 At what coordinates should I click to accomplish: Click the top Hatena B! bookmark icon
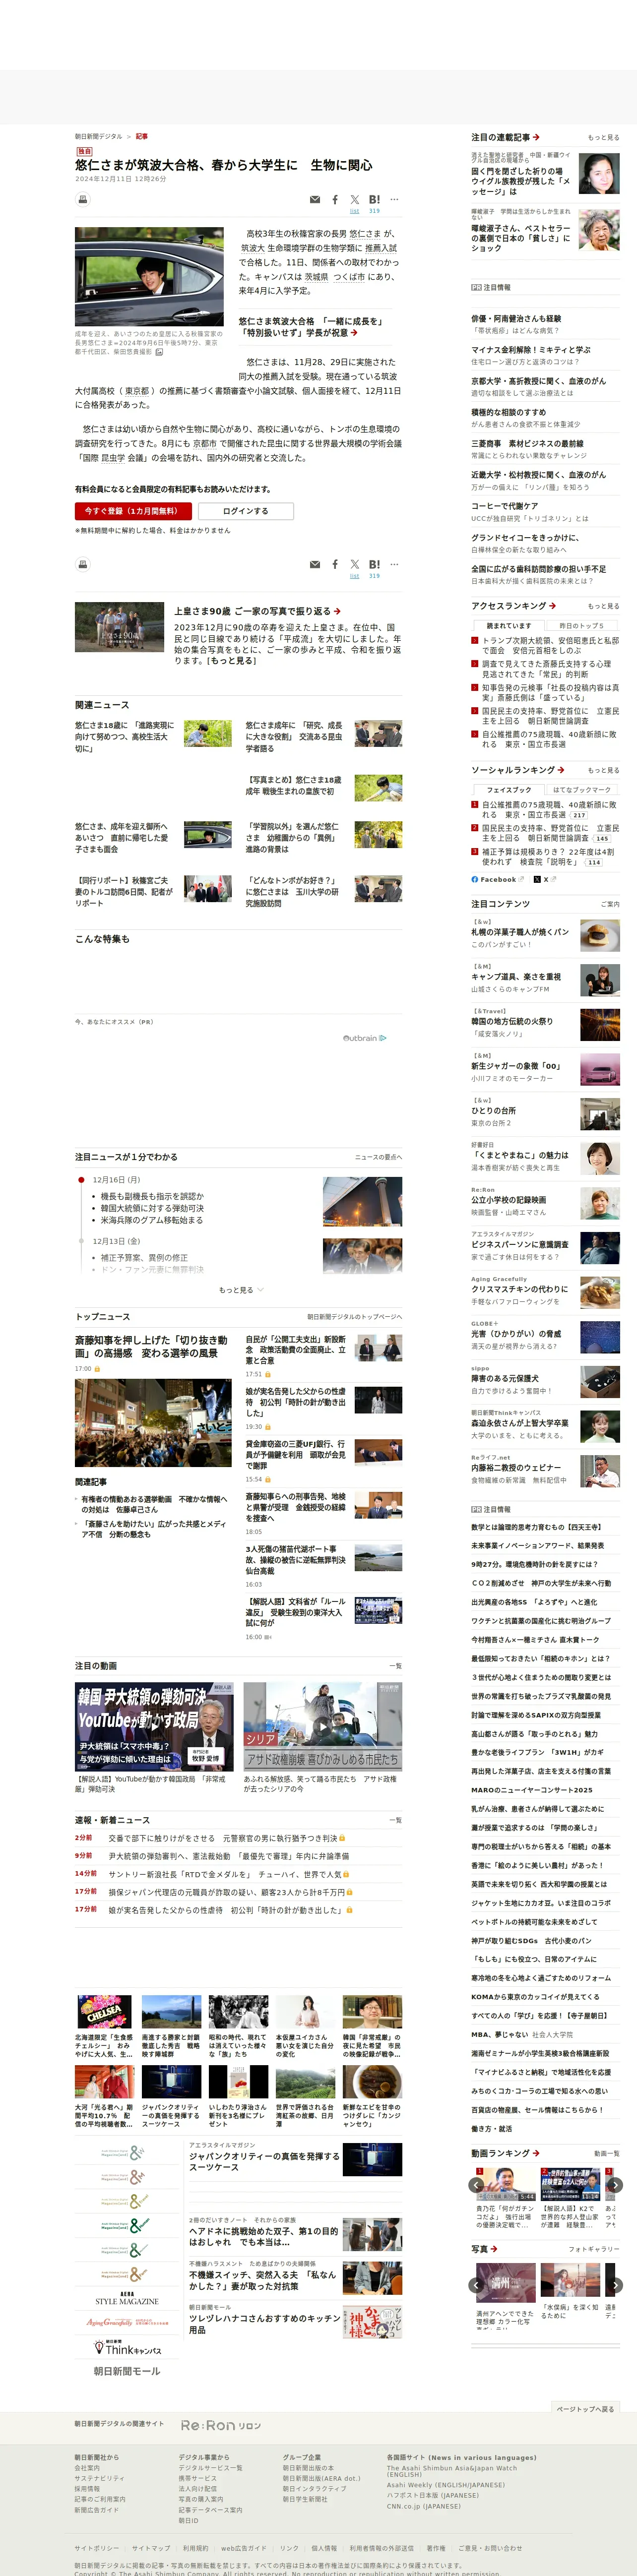(374, 199)
